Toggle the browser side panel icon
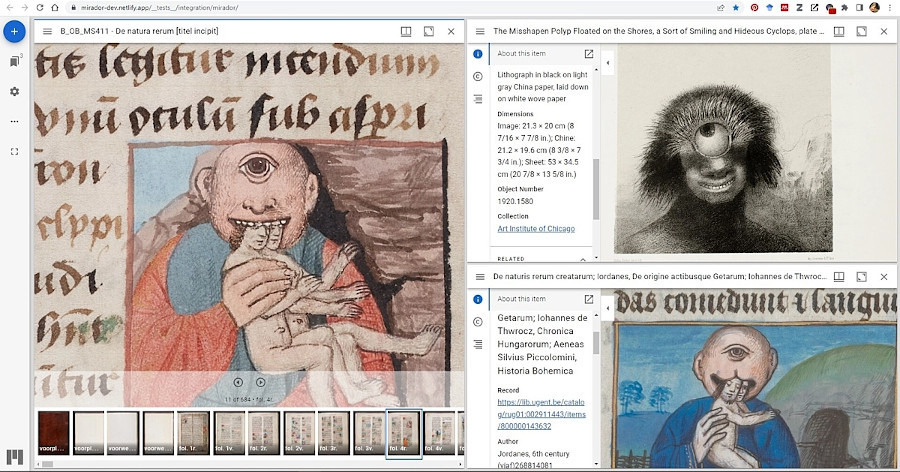900x472 pixels. point(859,7)
